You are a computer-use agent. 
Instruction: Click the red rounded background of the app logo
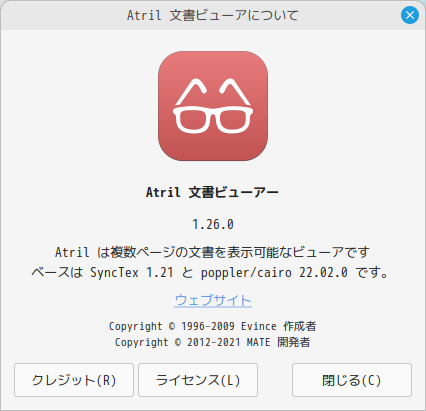point(213,148)
